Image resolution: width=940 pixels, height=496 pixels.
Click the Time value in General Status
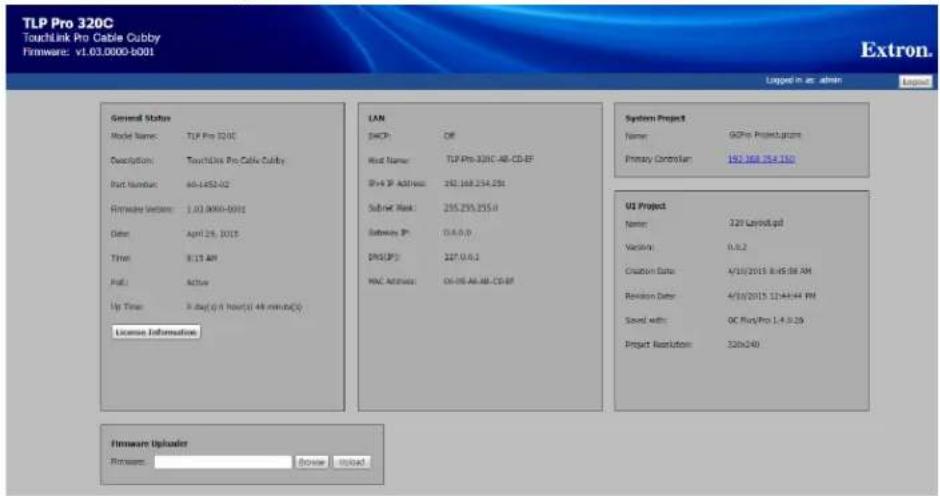point(202,258)
